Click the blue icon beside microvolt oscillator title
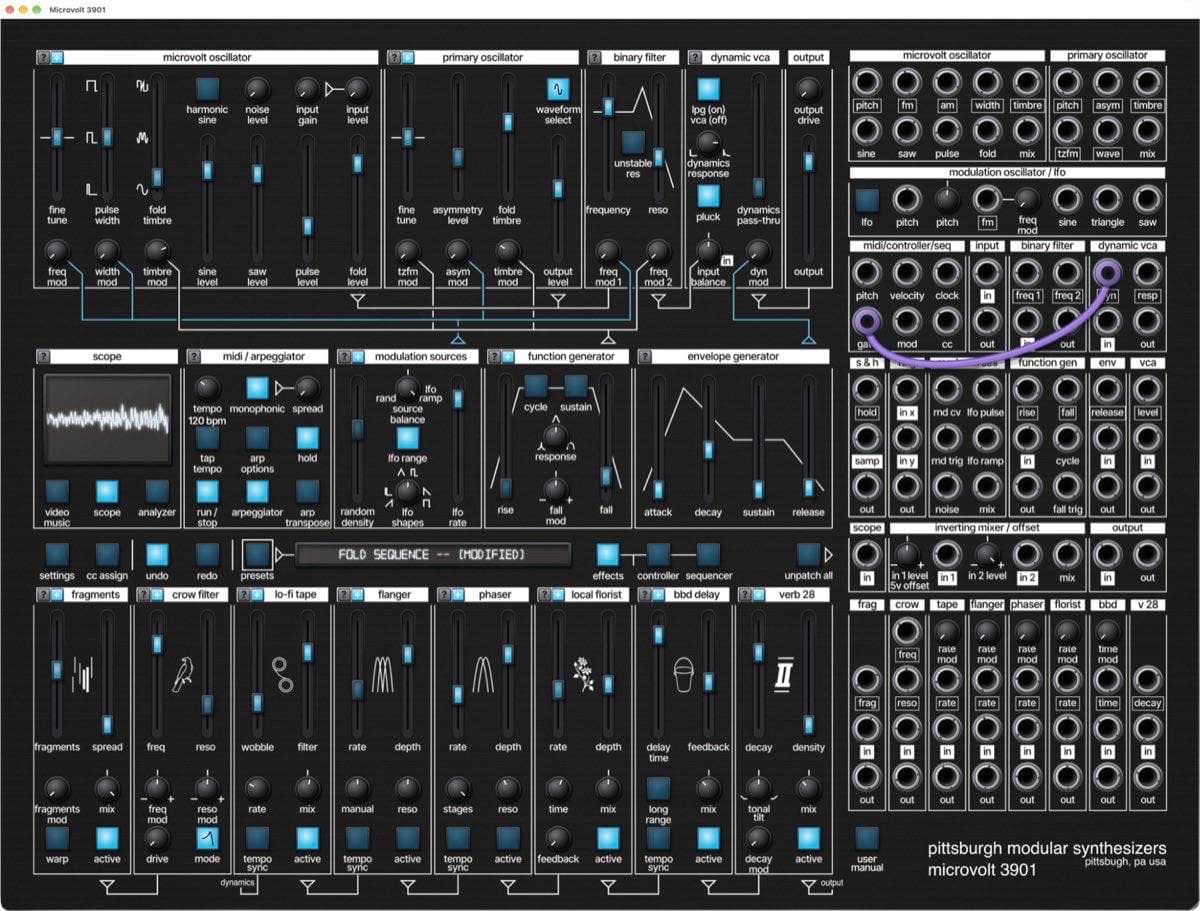The height and width of the screenshot is (911, 1200). pos(56,58)
